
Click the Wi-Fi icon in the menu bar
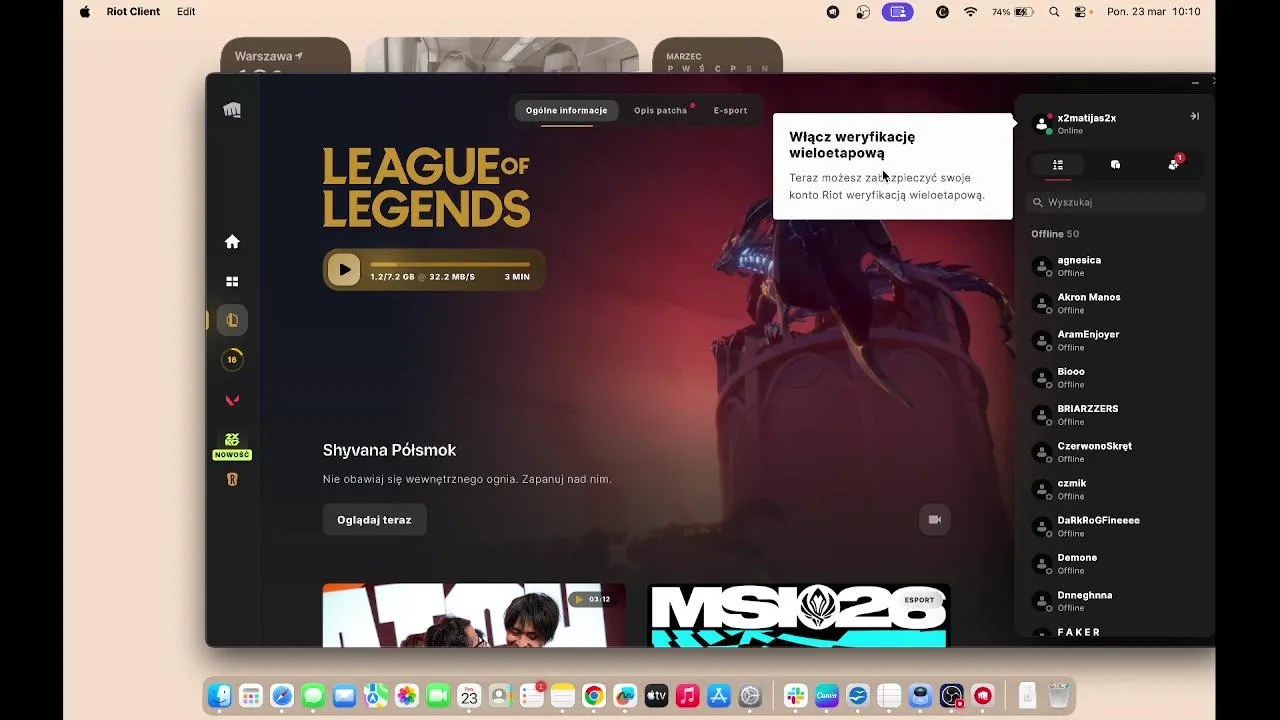pos(970,12)
